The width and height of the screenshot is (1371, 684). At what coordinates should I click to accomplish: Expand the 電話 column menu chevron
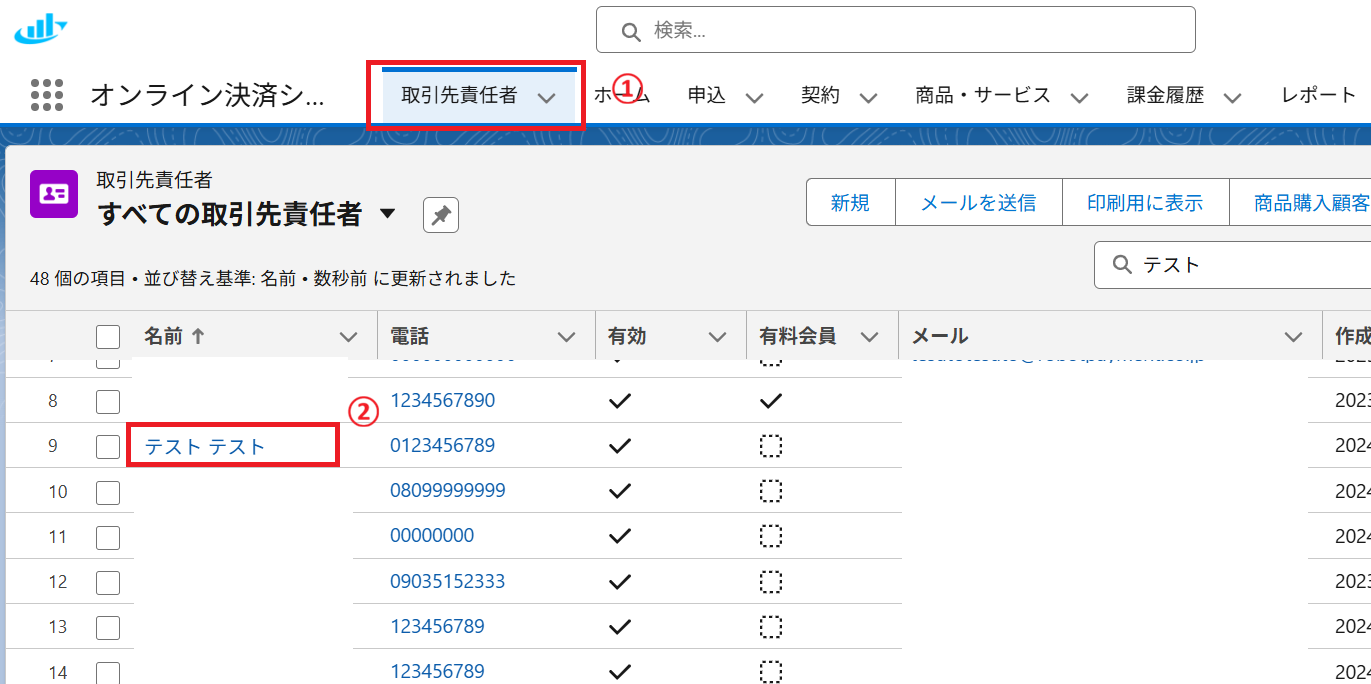pos(566,337)
